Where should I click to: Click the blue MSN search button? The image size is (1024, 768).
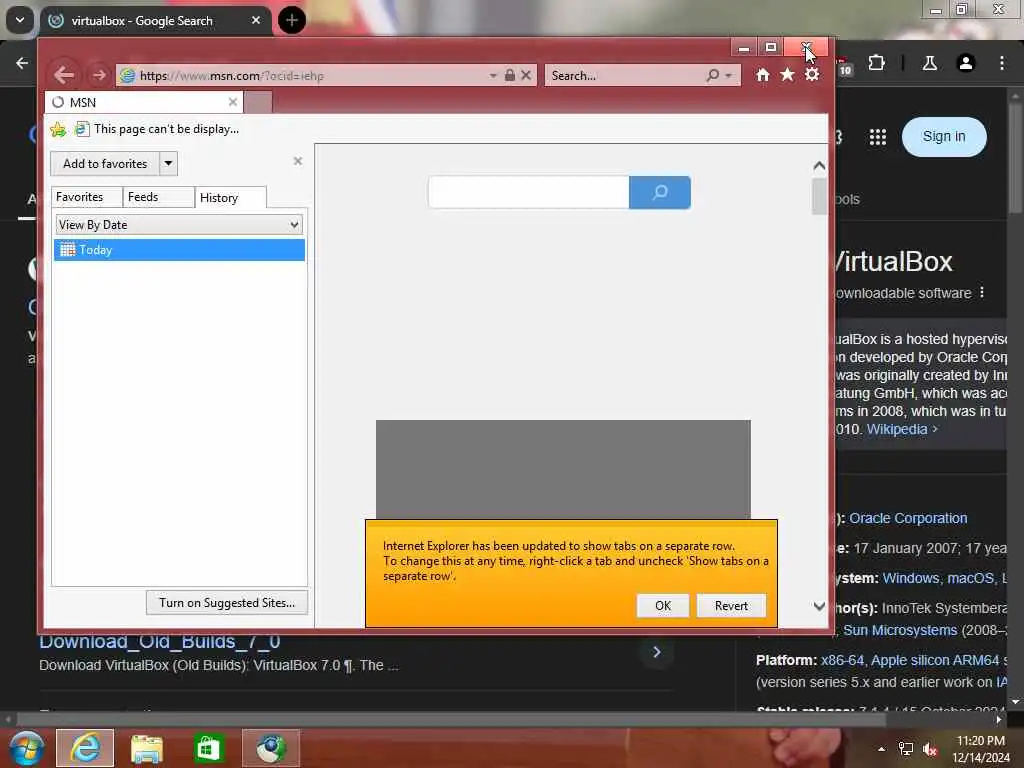(660, 193)
